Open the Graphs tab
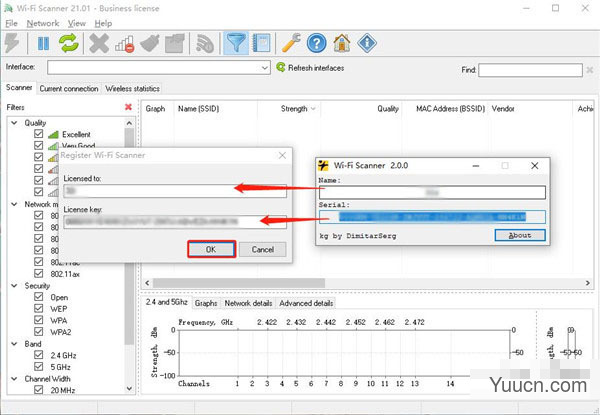The height and width of the screenshot is (415, 600). (206, 303)
